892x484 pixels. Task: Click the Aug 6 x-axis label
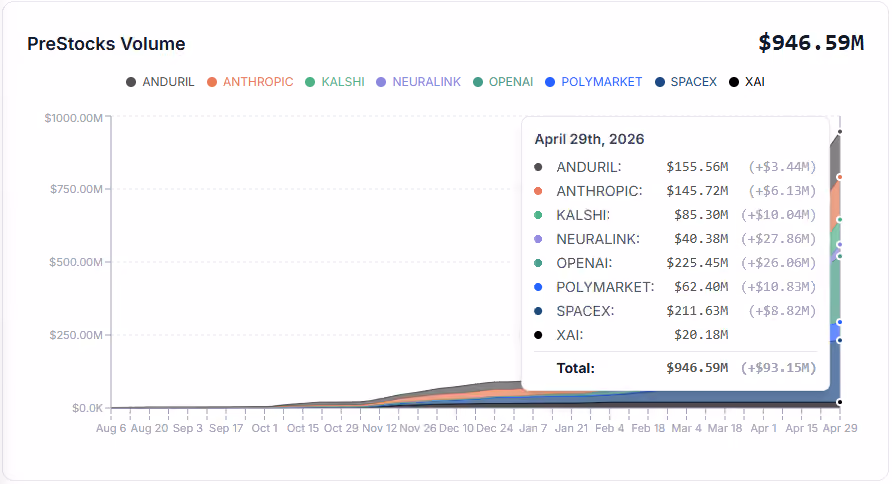click(111, 428)
